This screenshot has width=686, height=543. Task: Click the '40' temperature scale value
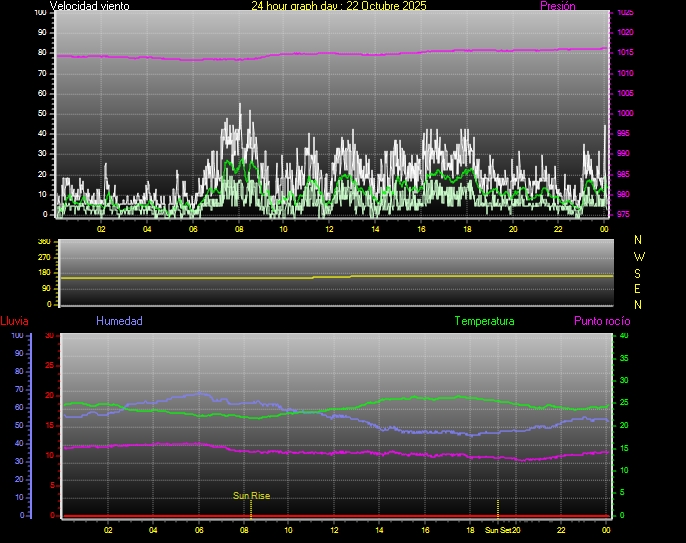click(x=624, y=336)
